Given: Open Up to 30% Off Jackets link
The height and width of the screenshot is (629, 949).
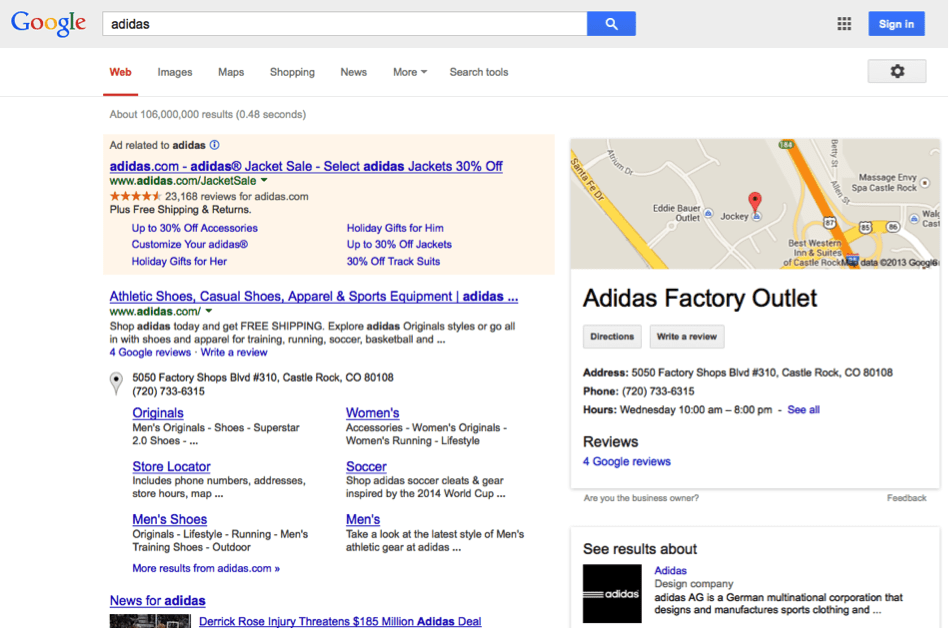Looking at the screenshot, I should click(399, 245).
